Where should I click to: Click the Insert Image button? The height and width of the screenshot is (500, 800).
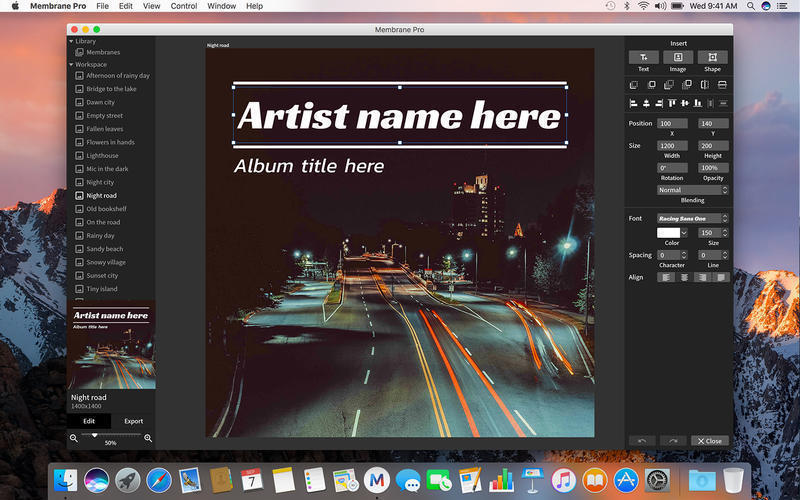(678, 58)
